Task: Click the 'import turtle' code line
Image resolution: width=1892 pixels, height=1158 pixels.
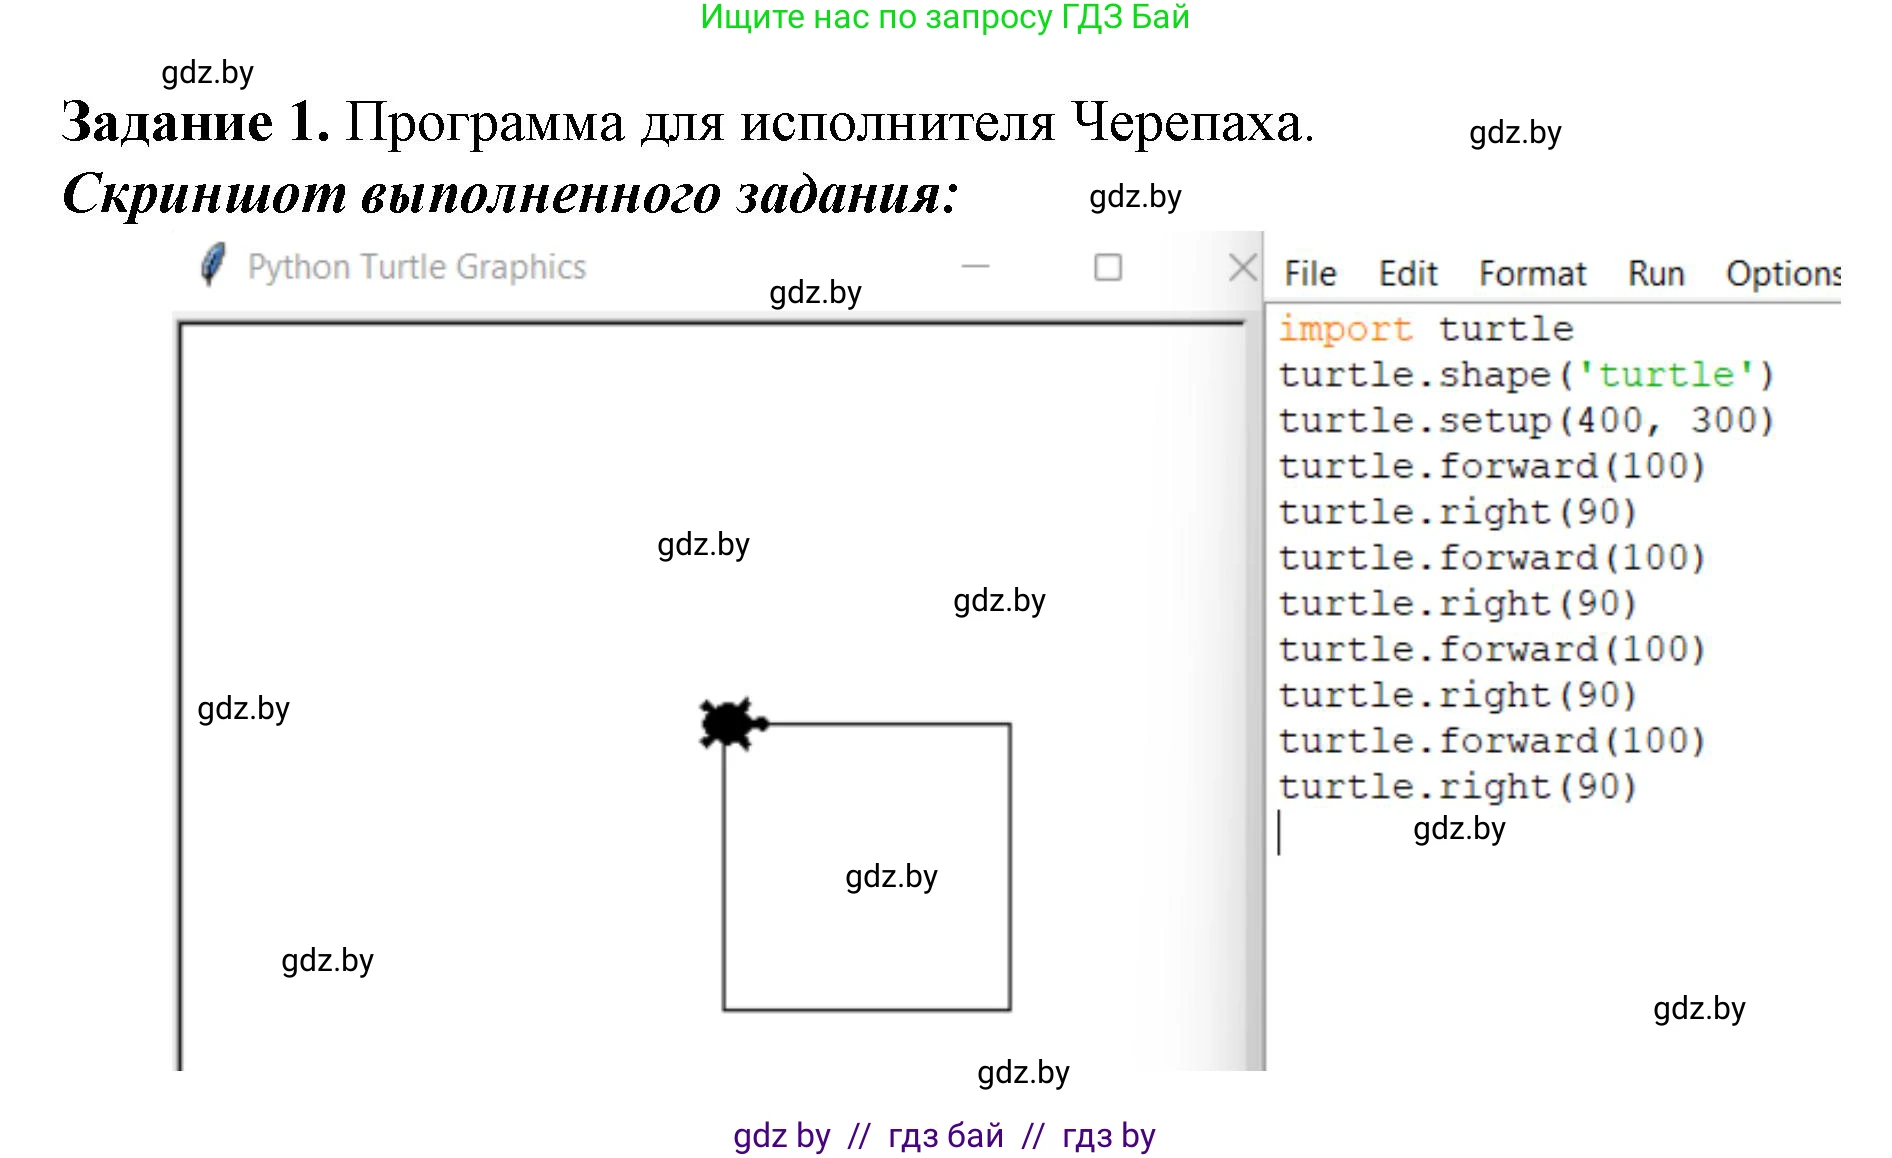Action: tap(1425, 329)
